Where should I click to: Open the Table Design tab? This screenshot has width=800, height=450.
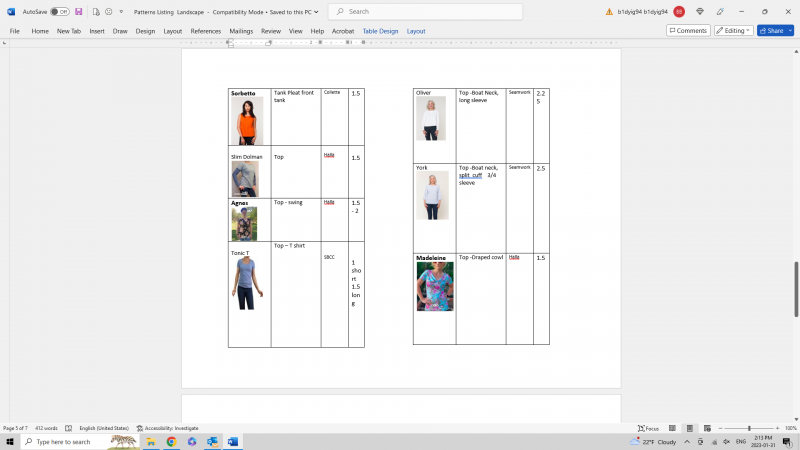pyautogui.click(x=380, y=31)
